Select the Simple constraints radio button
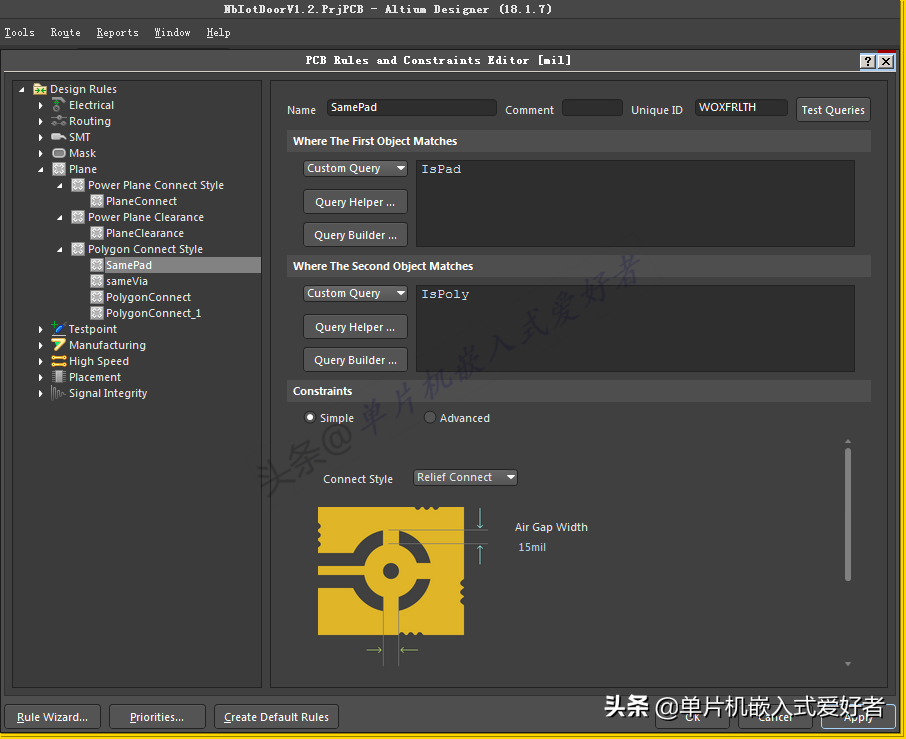The height and width of the screenshot is (739, 906). [310, 418]
